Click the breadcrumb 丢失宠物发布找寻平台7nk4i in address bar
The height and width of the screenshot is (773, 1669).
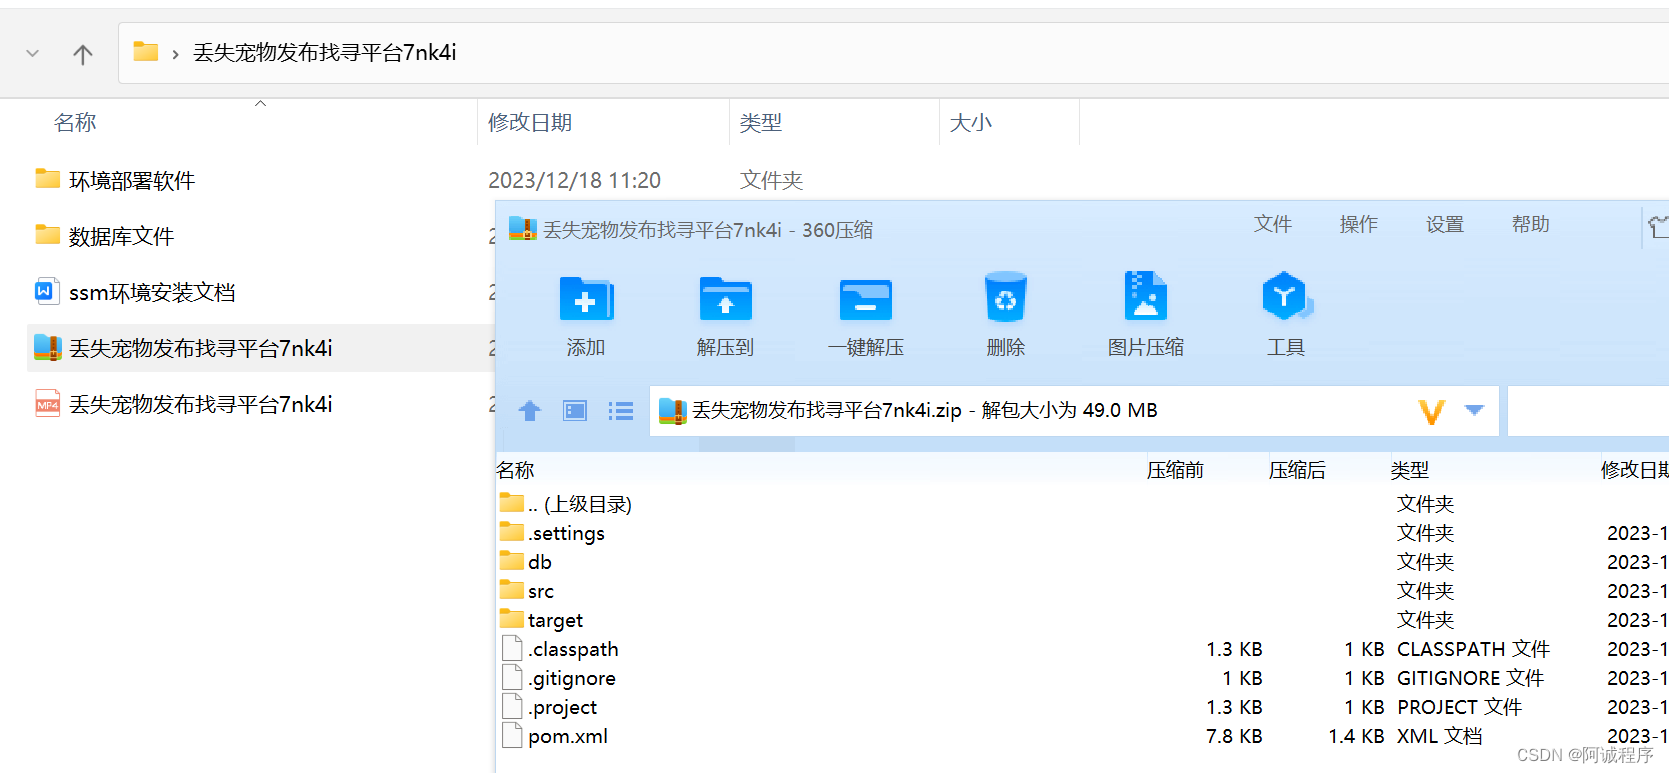click(324, 53)
